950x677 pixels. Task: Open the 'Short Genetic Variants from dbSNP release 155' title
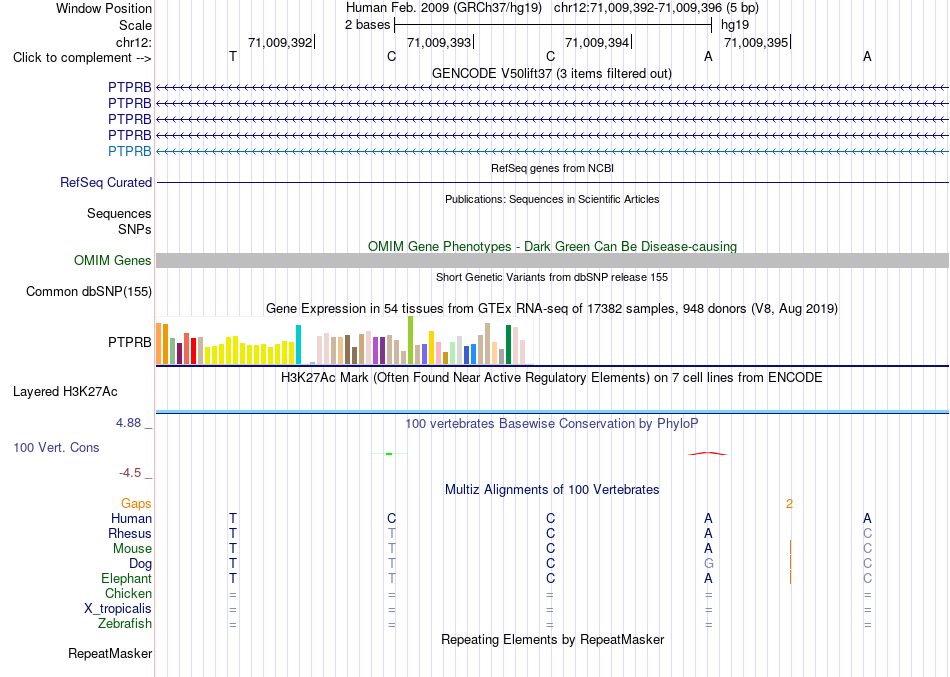(x=552, y=278)
